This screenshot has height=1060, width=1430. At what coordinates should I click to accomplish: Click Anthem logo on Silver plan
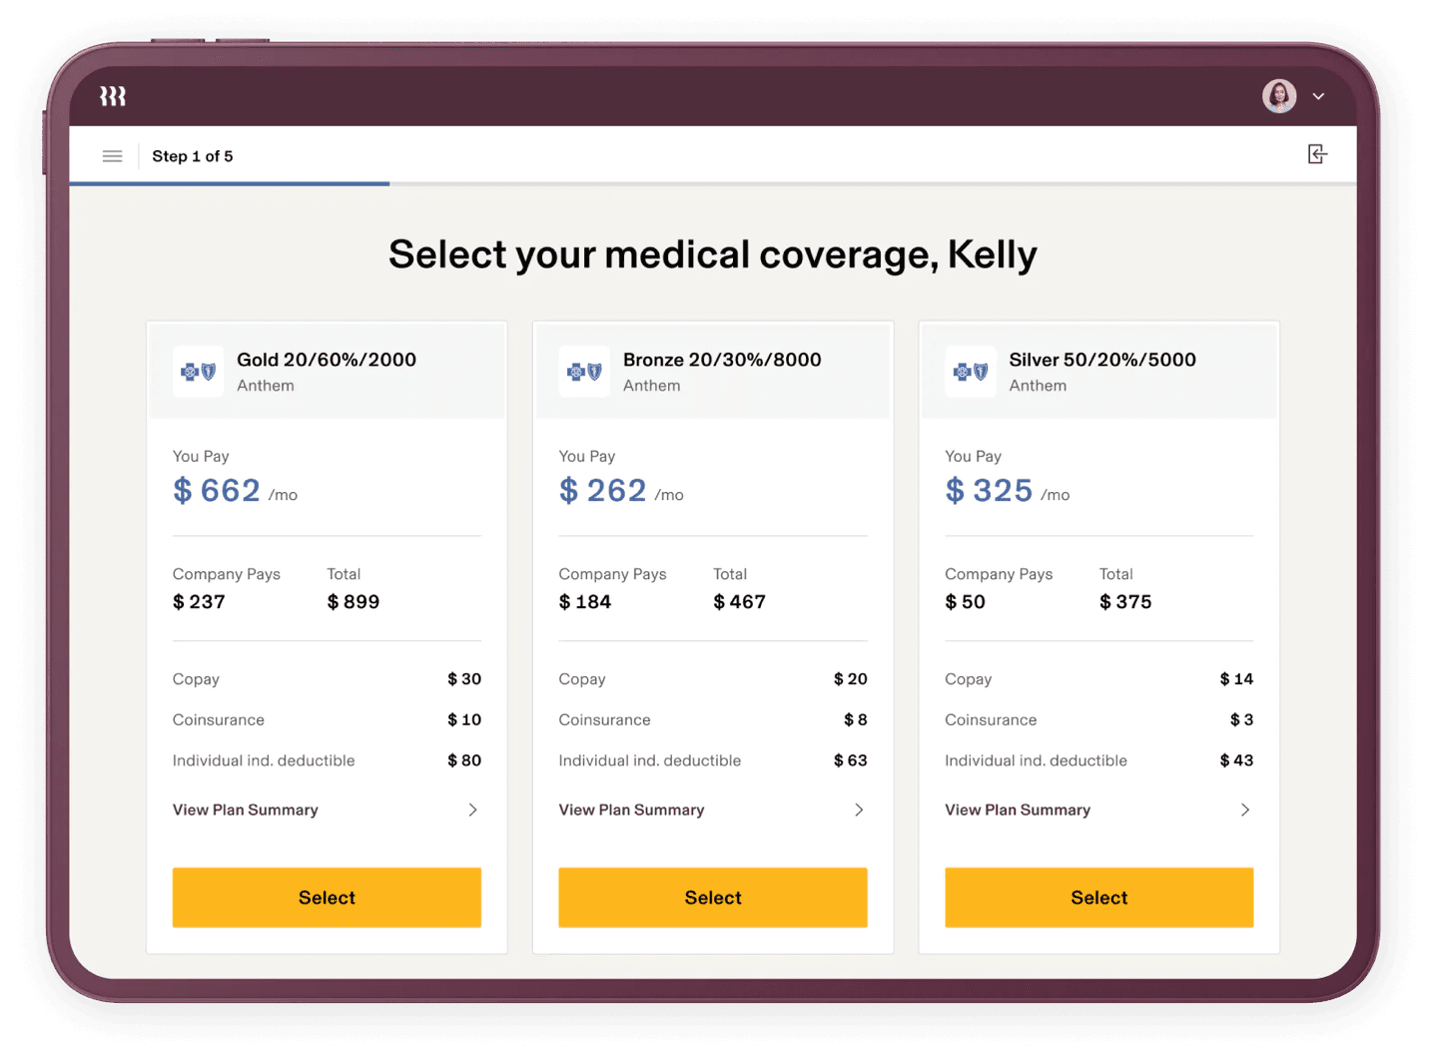click(970, 372)
